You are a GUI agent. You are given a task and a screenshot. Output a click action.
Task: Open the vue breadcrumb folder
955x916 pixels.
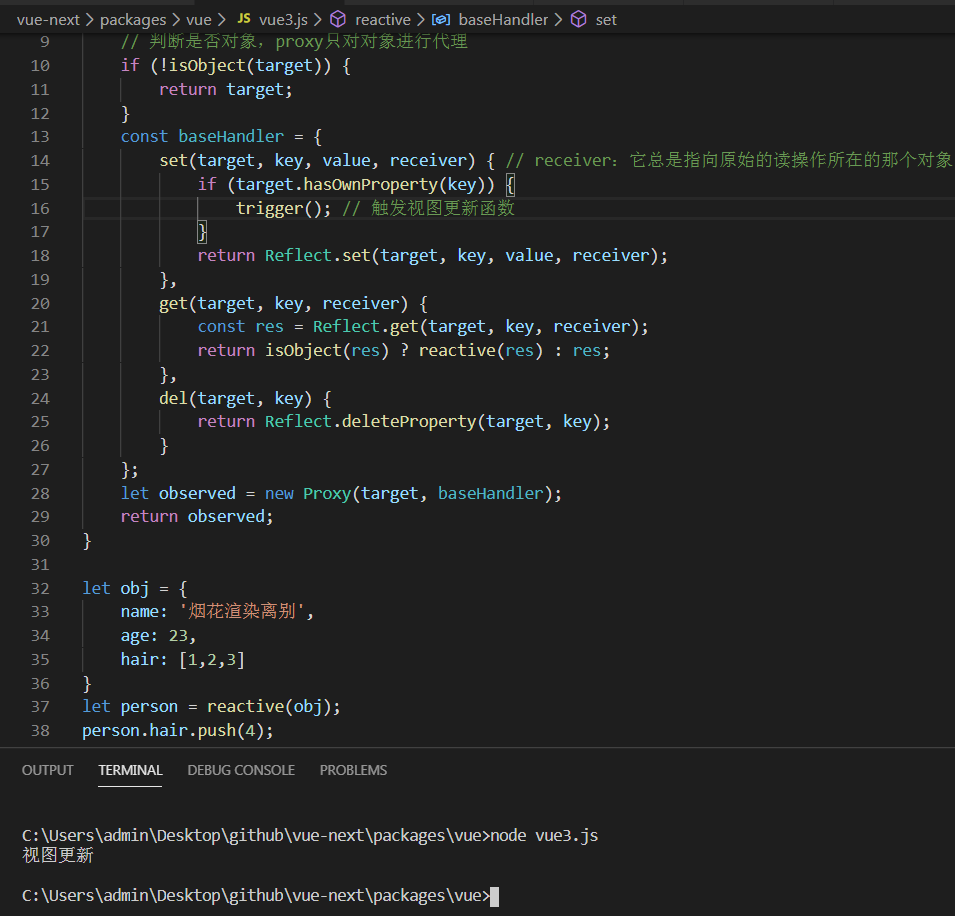[199, 20]
